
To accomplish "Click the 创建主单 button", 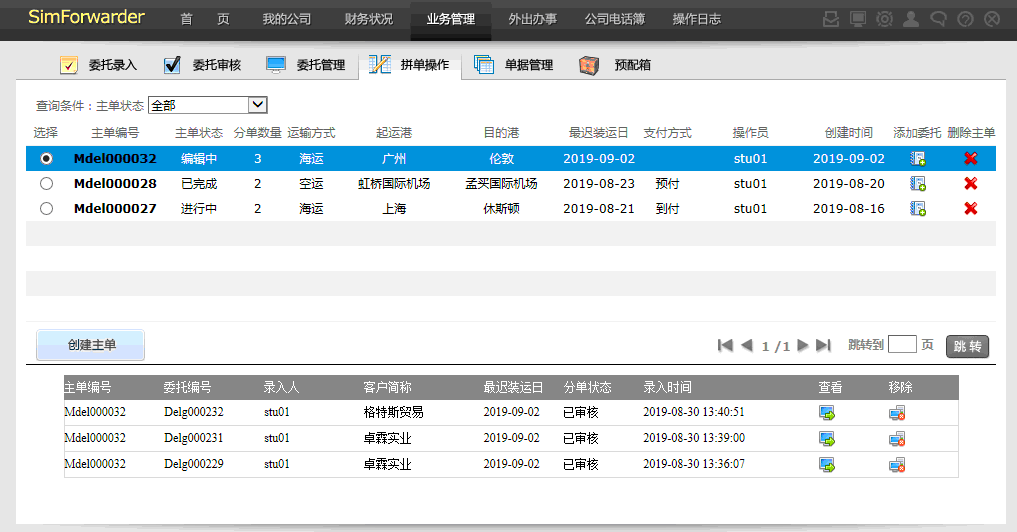I will click(91, 345).
